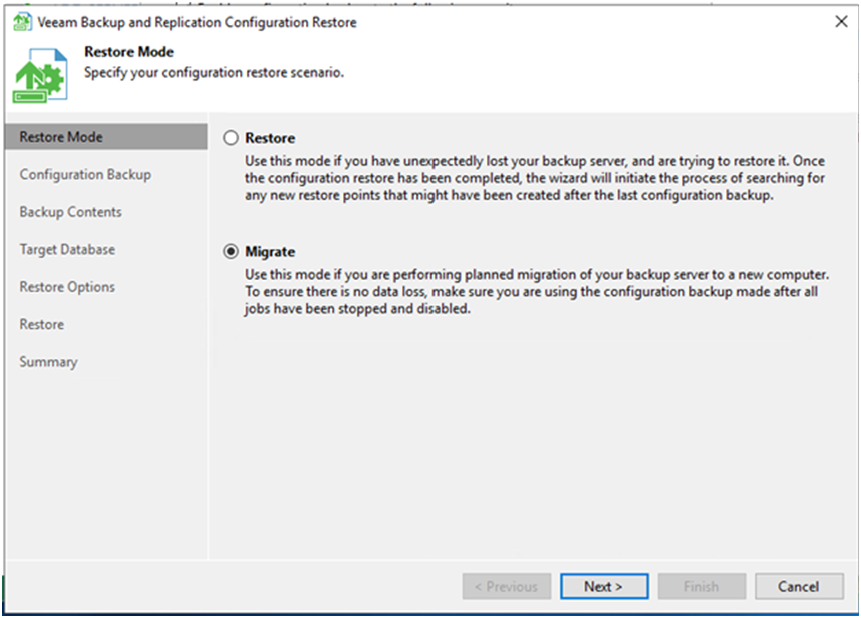Click the large configuration restore header icon
This screenshot has height=618, width=861.
[x=40, y=75]
